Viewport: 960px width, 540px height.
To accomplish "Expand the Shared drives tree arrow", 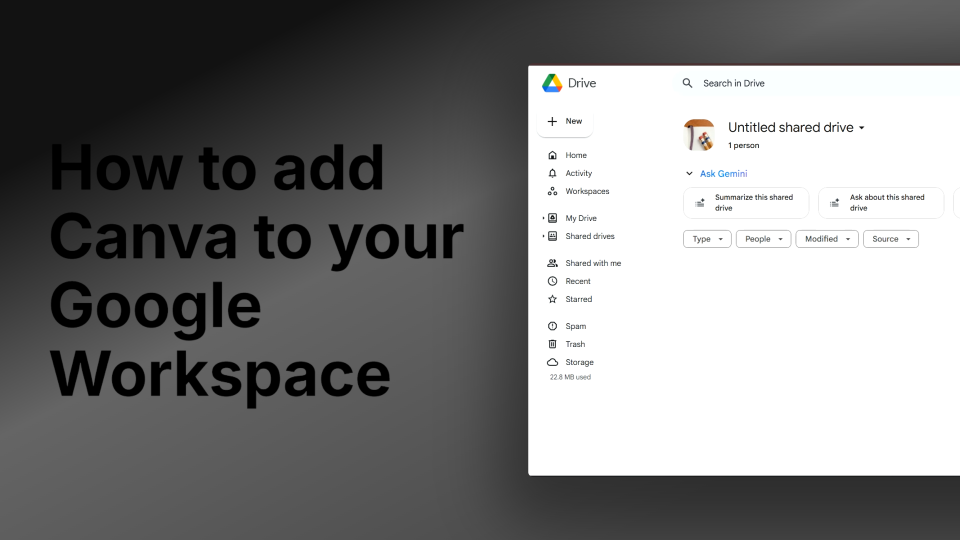I will tap(543, 236).
